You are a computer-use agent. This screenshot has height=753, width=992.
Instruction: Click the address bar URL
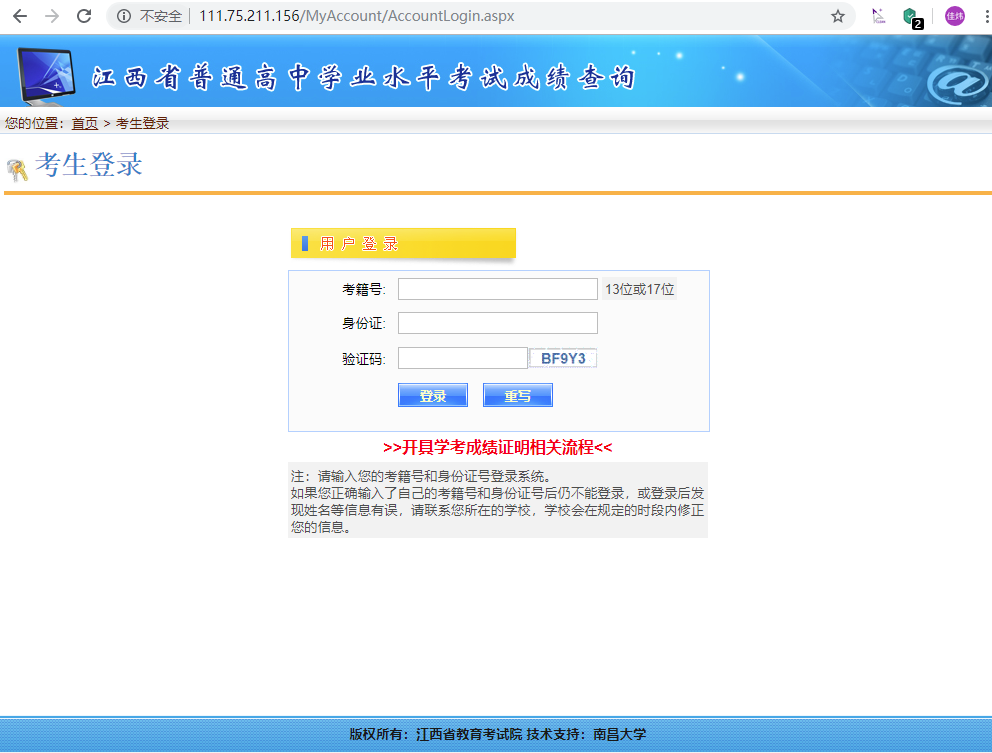(x=356, y=16)
